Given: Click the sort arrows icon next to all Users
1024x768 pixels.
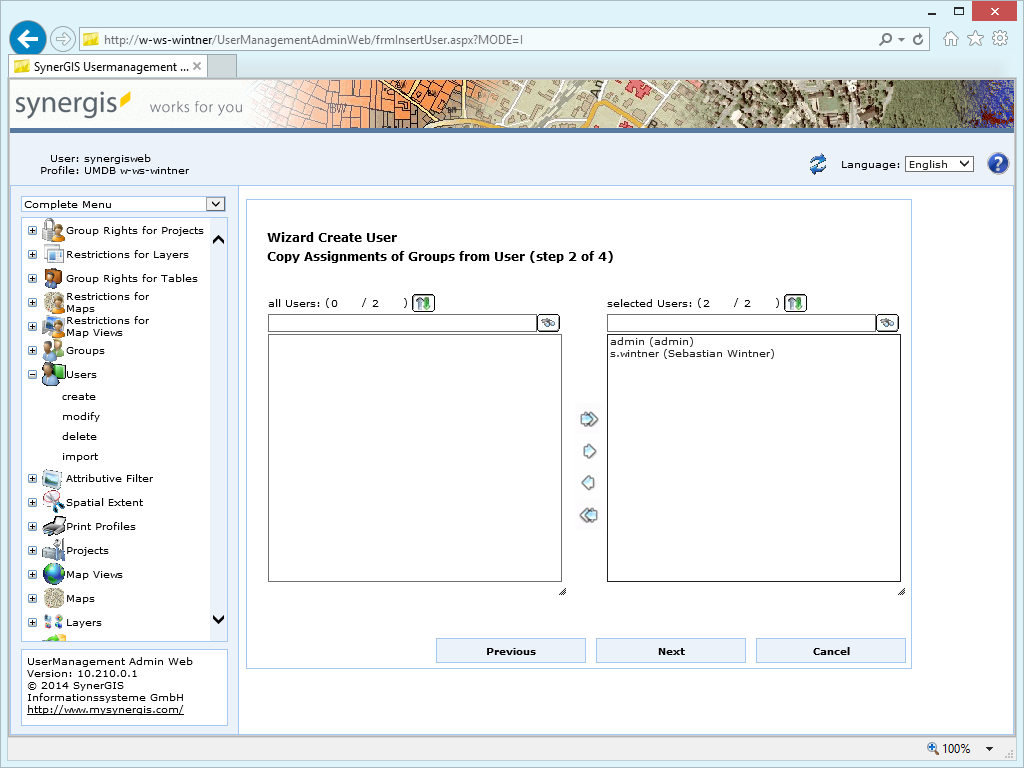Looking at the screenshot, I should (x=423, y=302).
